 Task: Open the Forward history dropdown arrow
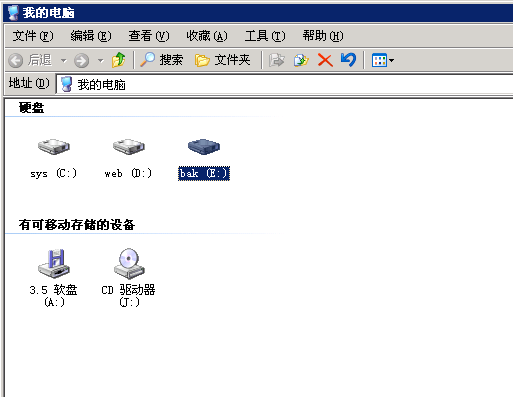click(x=100, y=61)
